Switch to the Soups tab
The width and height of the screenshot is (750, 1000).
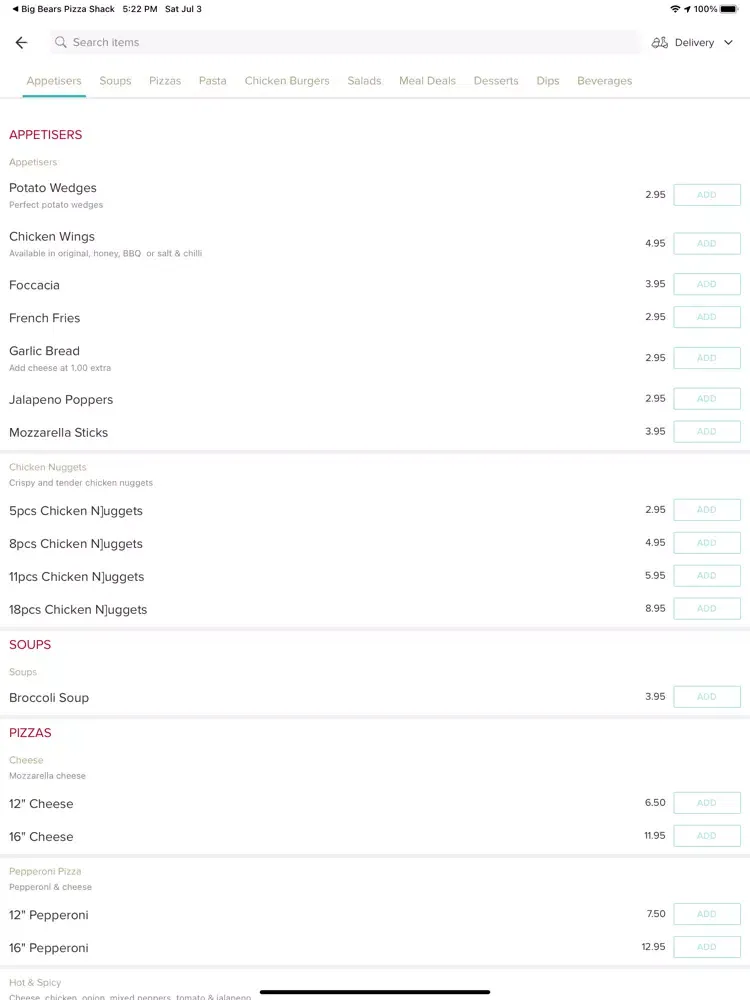click(x=115, y=81)
